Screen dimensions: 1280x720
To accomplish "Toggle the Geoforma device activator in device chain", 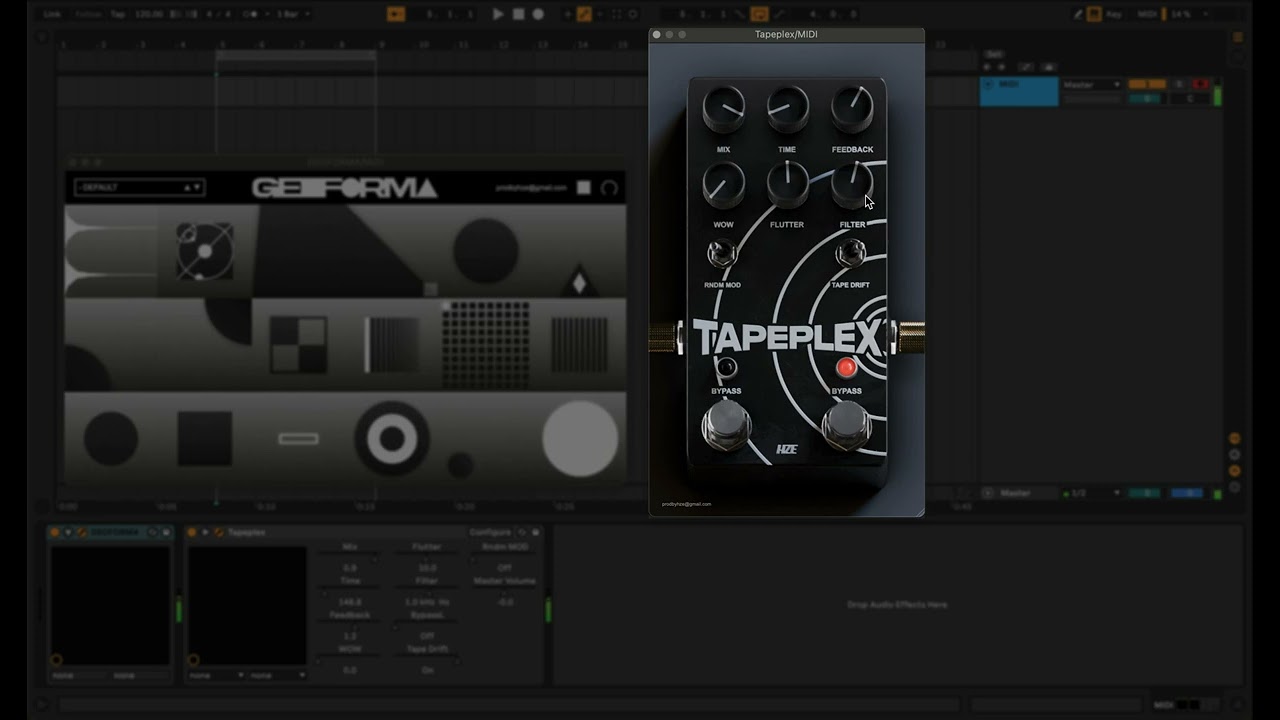I will tap(55, 533).
